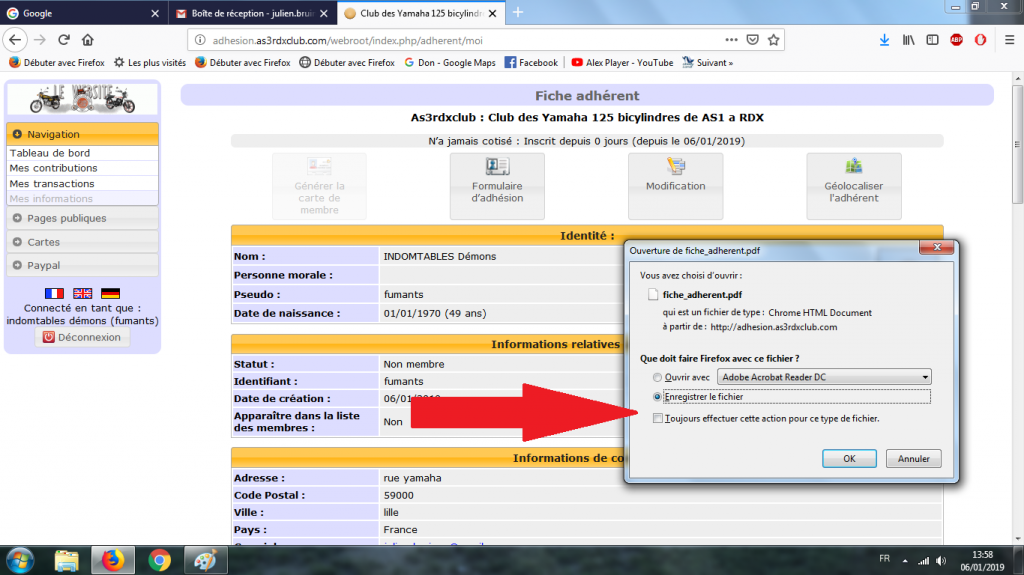Switch language using the German flag
The image size is (1024, 575).
(x=110, y=293)
